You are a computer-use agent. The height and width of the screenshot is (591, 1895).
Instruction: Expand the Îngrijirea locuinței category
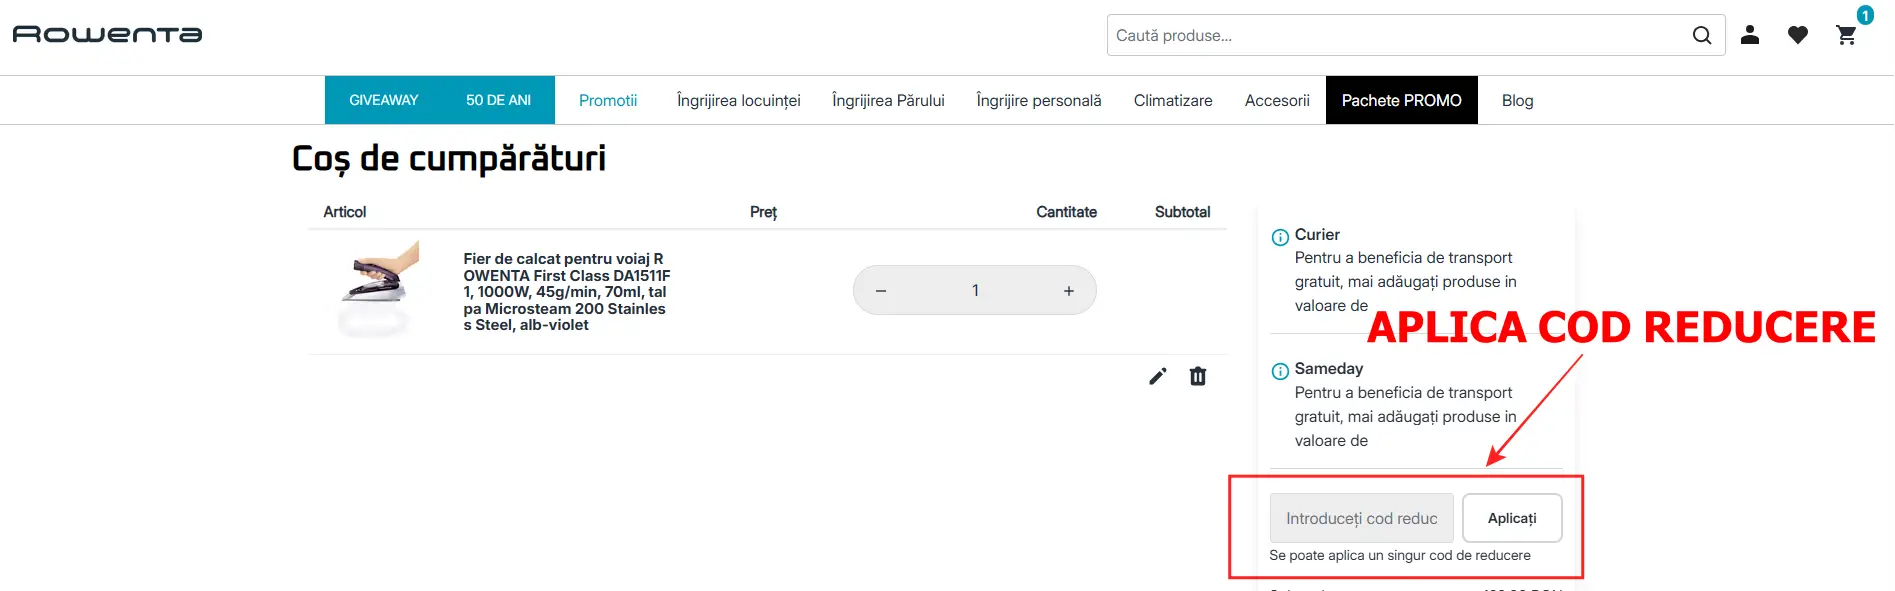click(738, 100)
